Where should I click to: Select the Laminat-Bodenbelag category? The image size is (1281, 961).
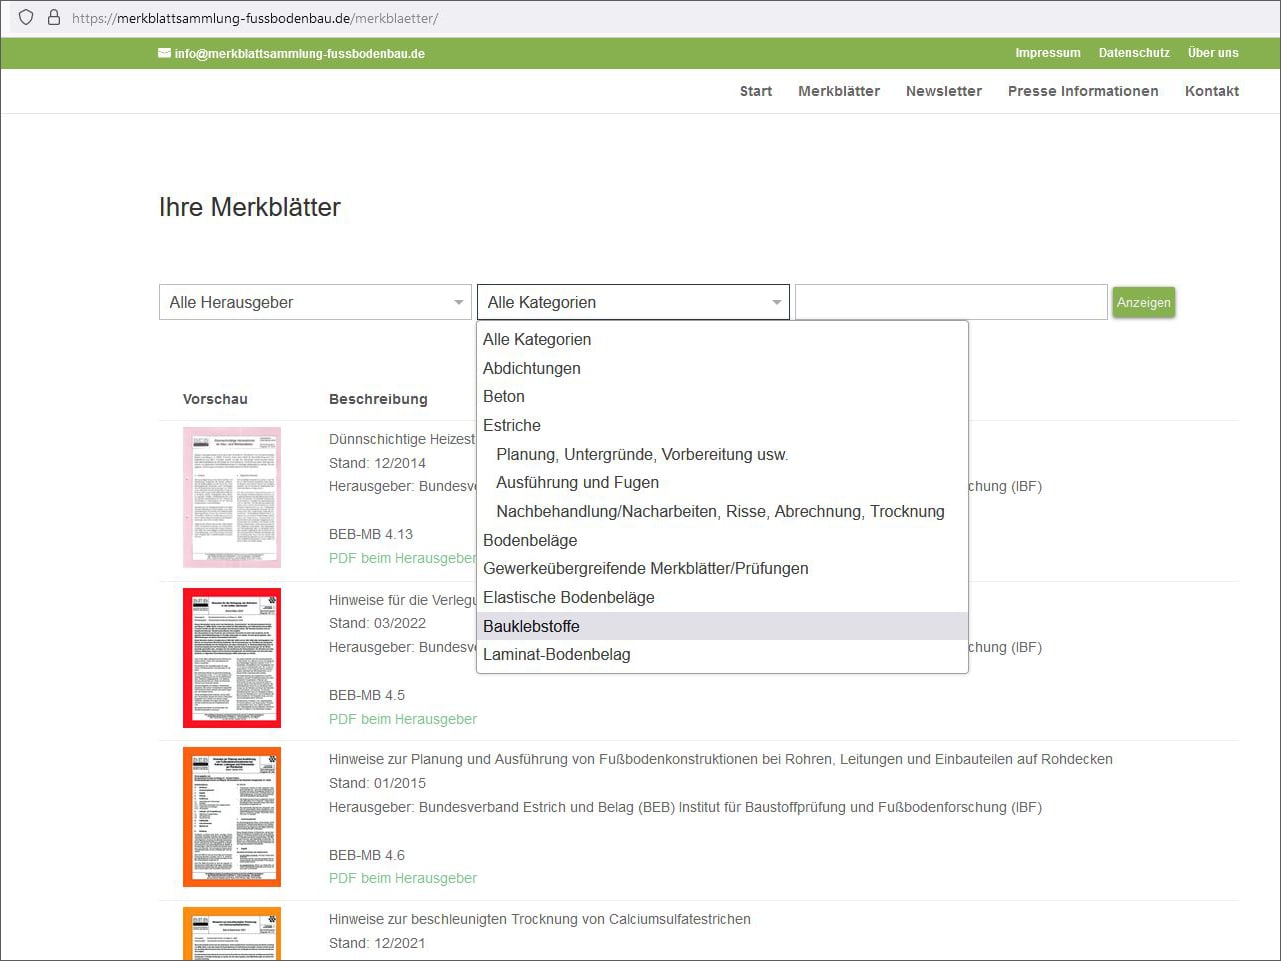[x=722, y=654]
